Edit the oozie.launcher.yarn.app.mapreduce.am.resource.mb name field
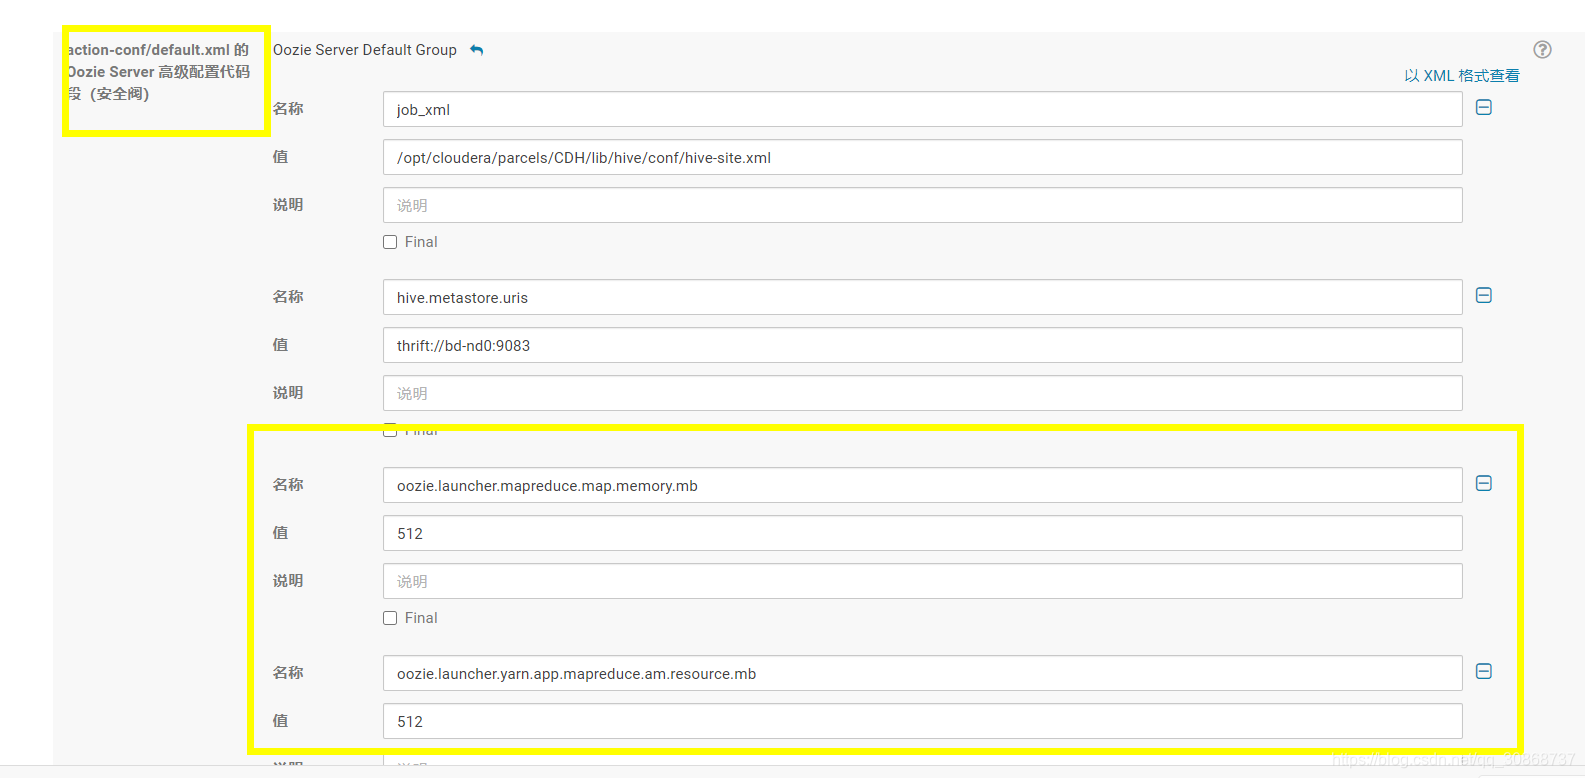The width and height of the screenshot is (1585, 778). tap(922, 673)
